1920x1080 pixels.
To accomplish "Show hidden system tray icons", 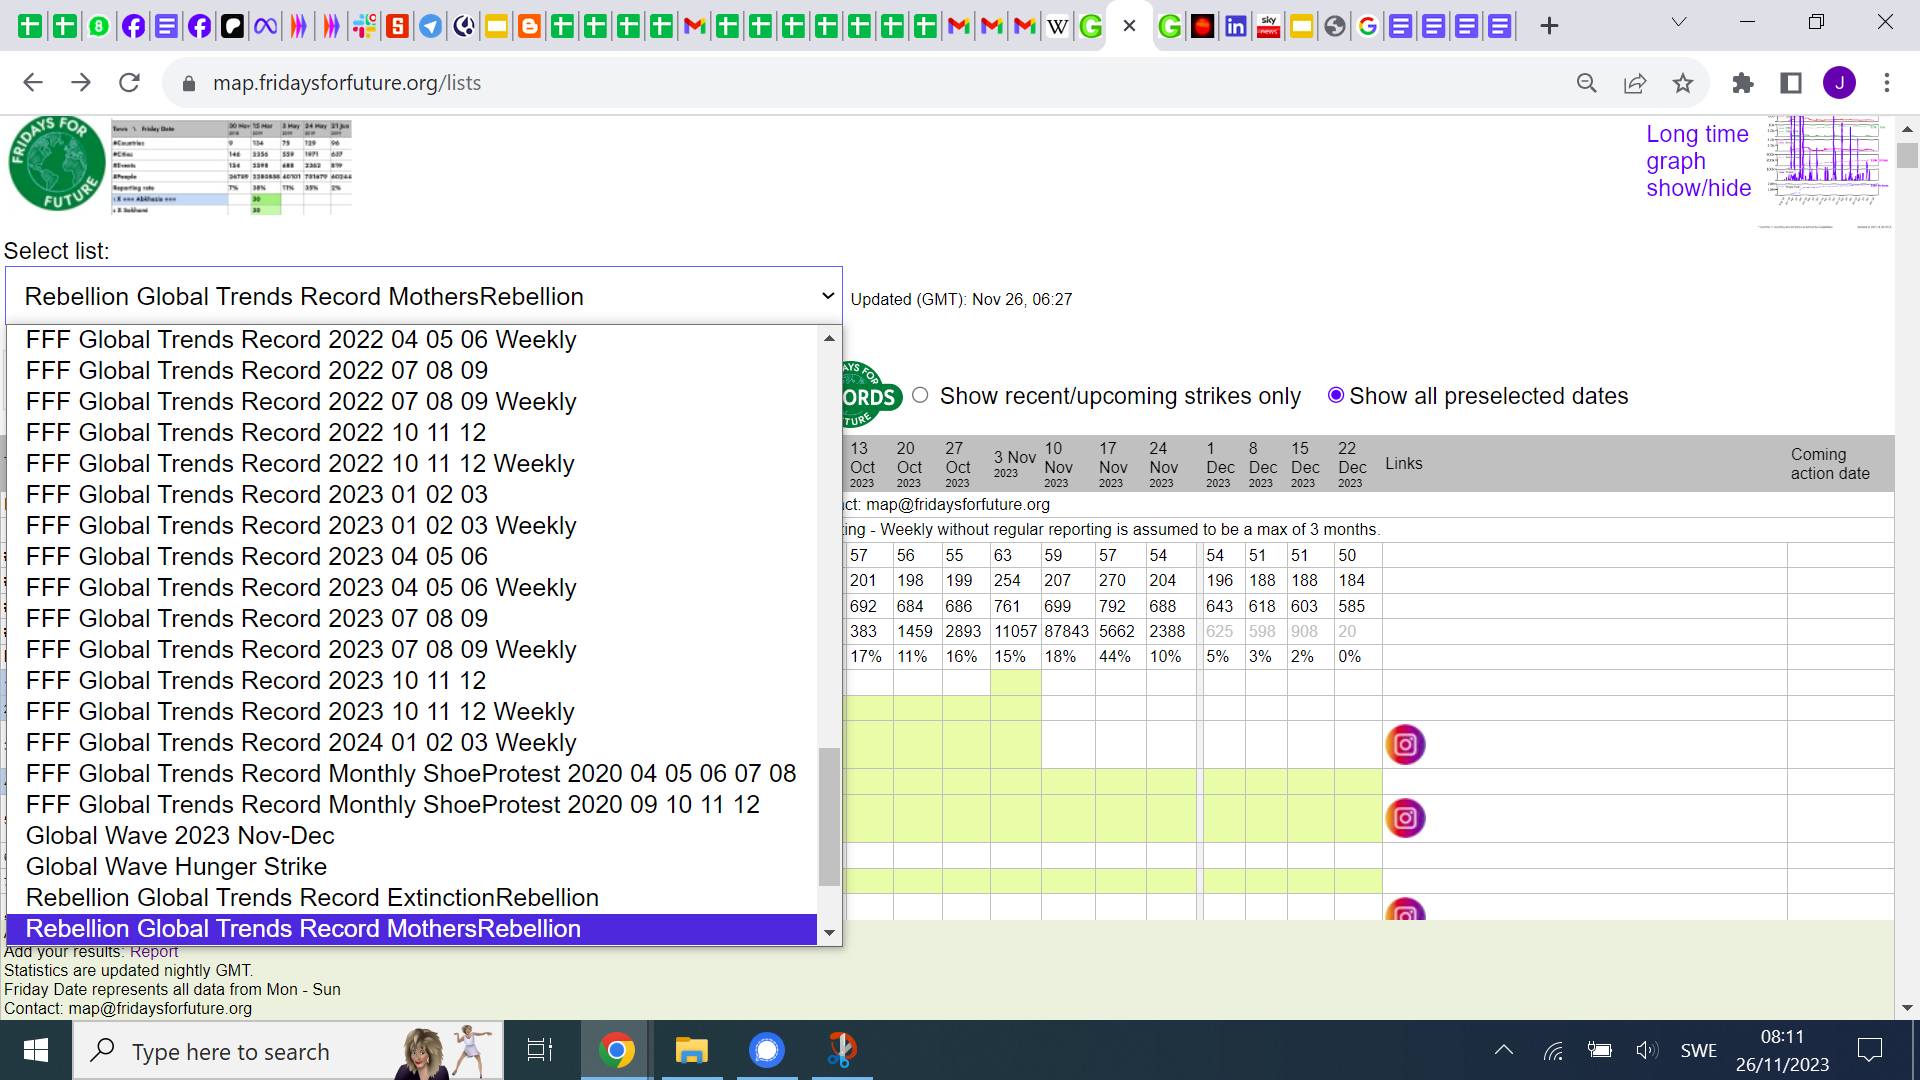I will click(x=1503, y=1051).
